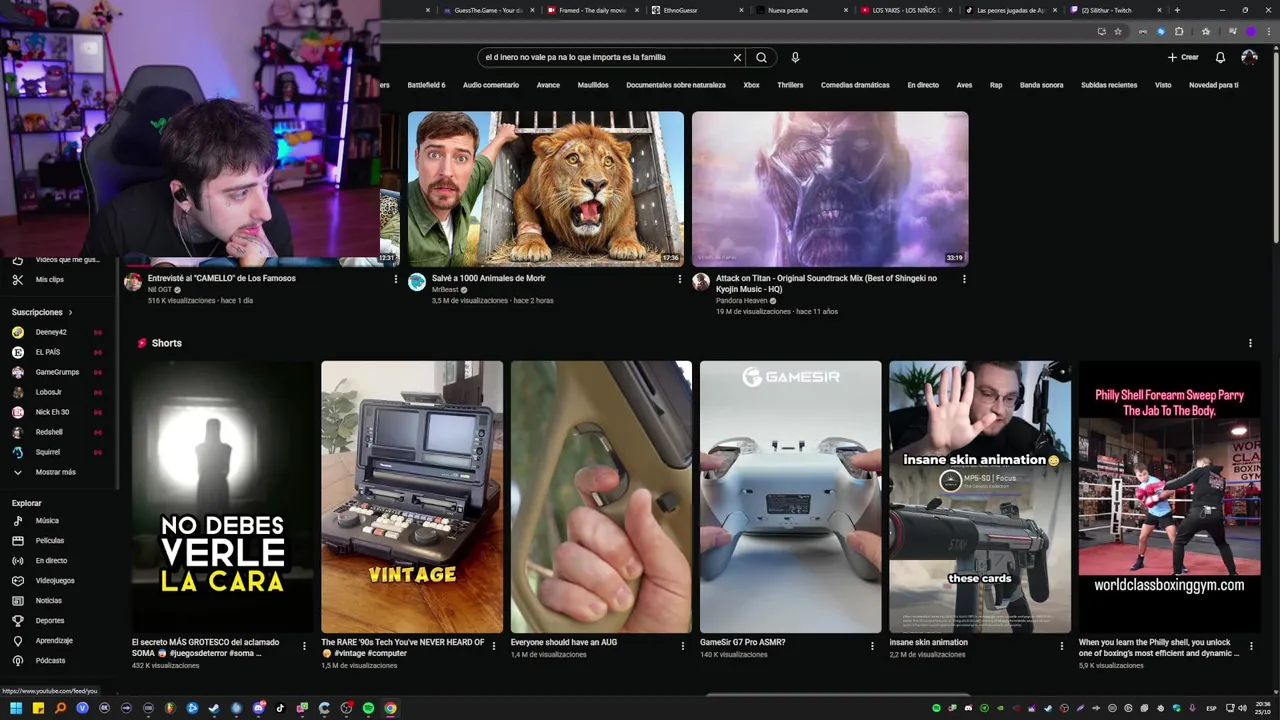
Task: Open the Música icon in Explorar
Action: click(17, 521)
